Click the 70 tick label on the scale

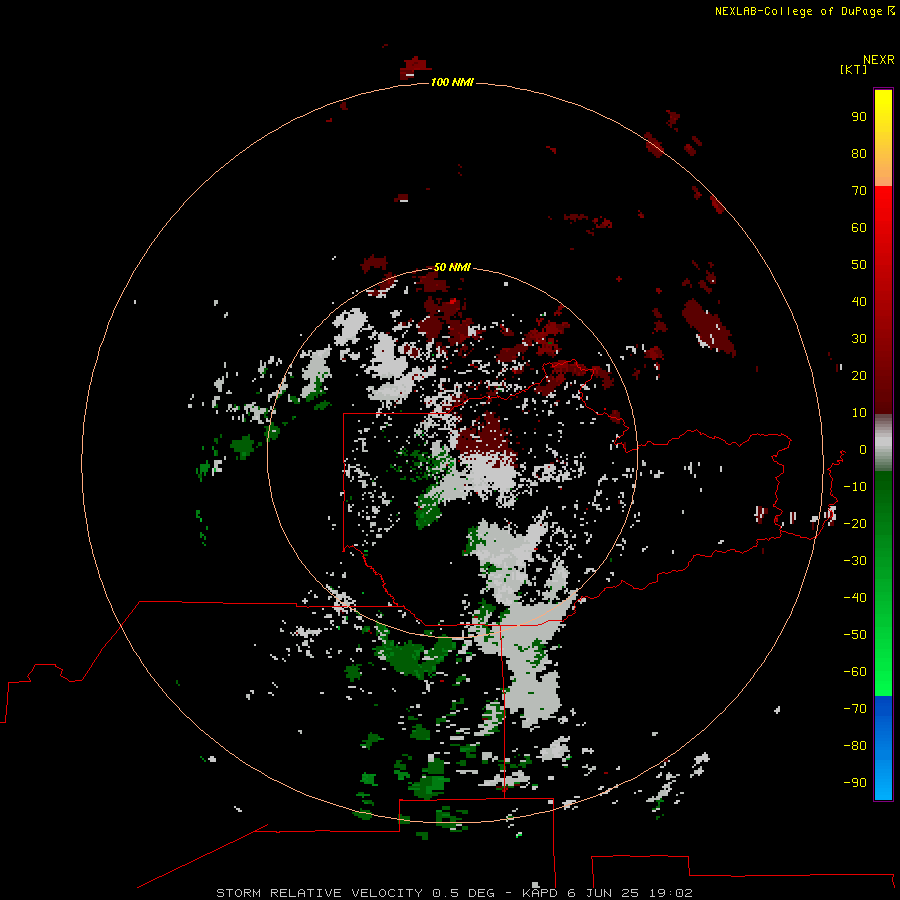tap(859, 191)
